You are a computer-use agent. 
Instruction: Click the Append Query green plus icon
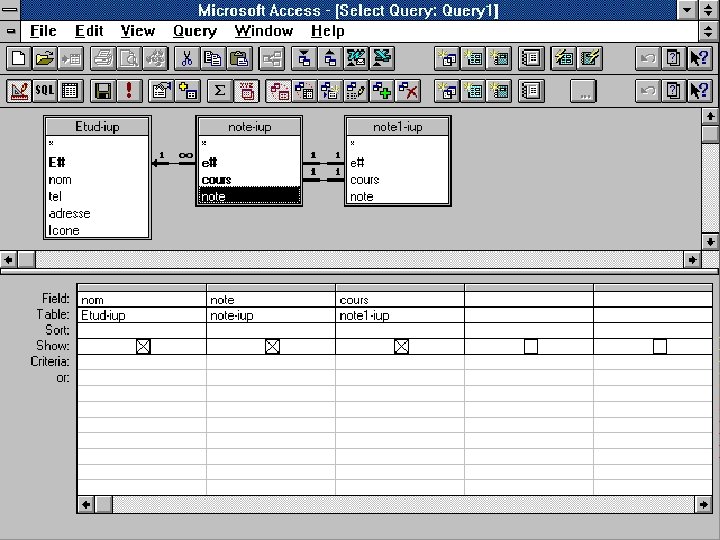(x=382, y=91)
